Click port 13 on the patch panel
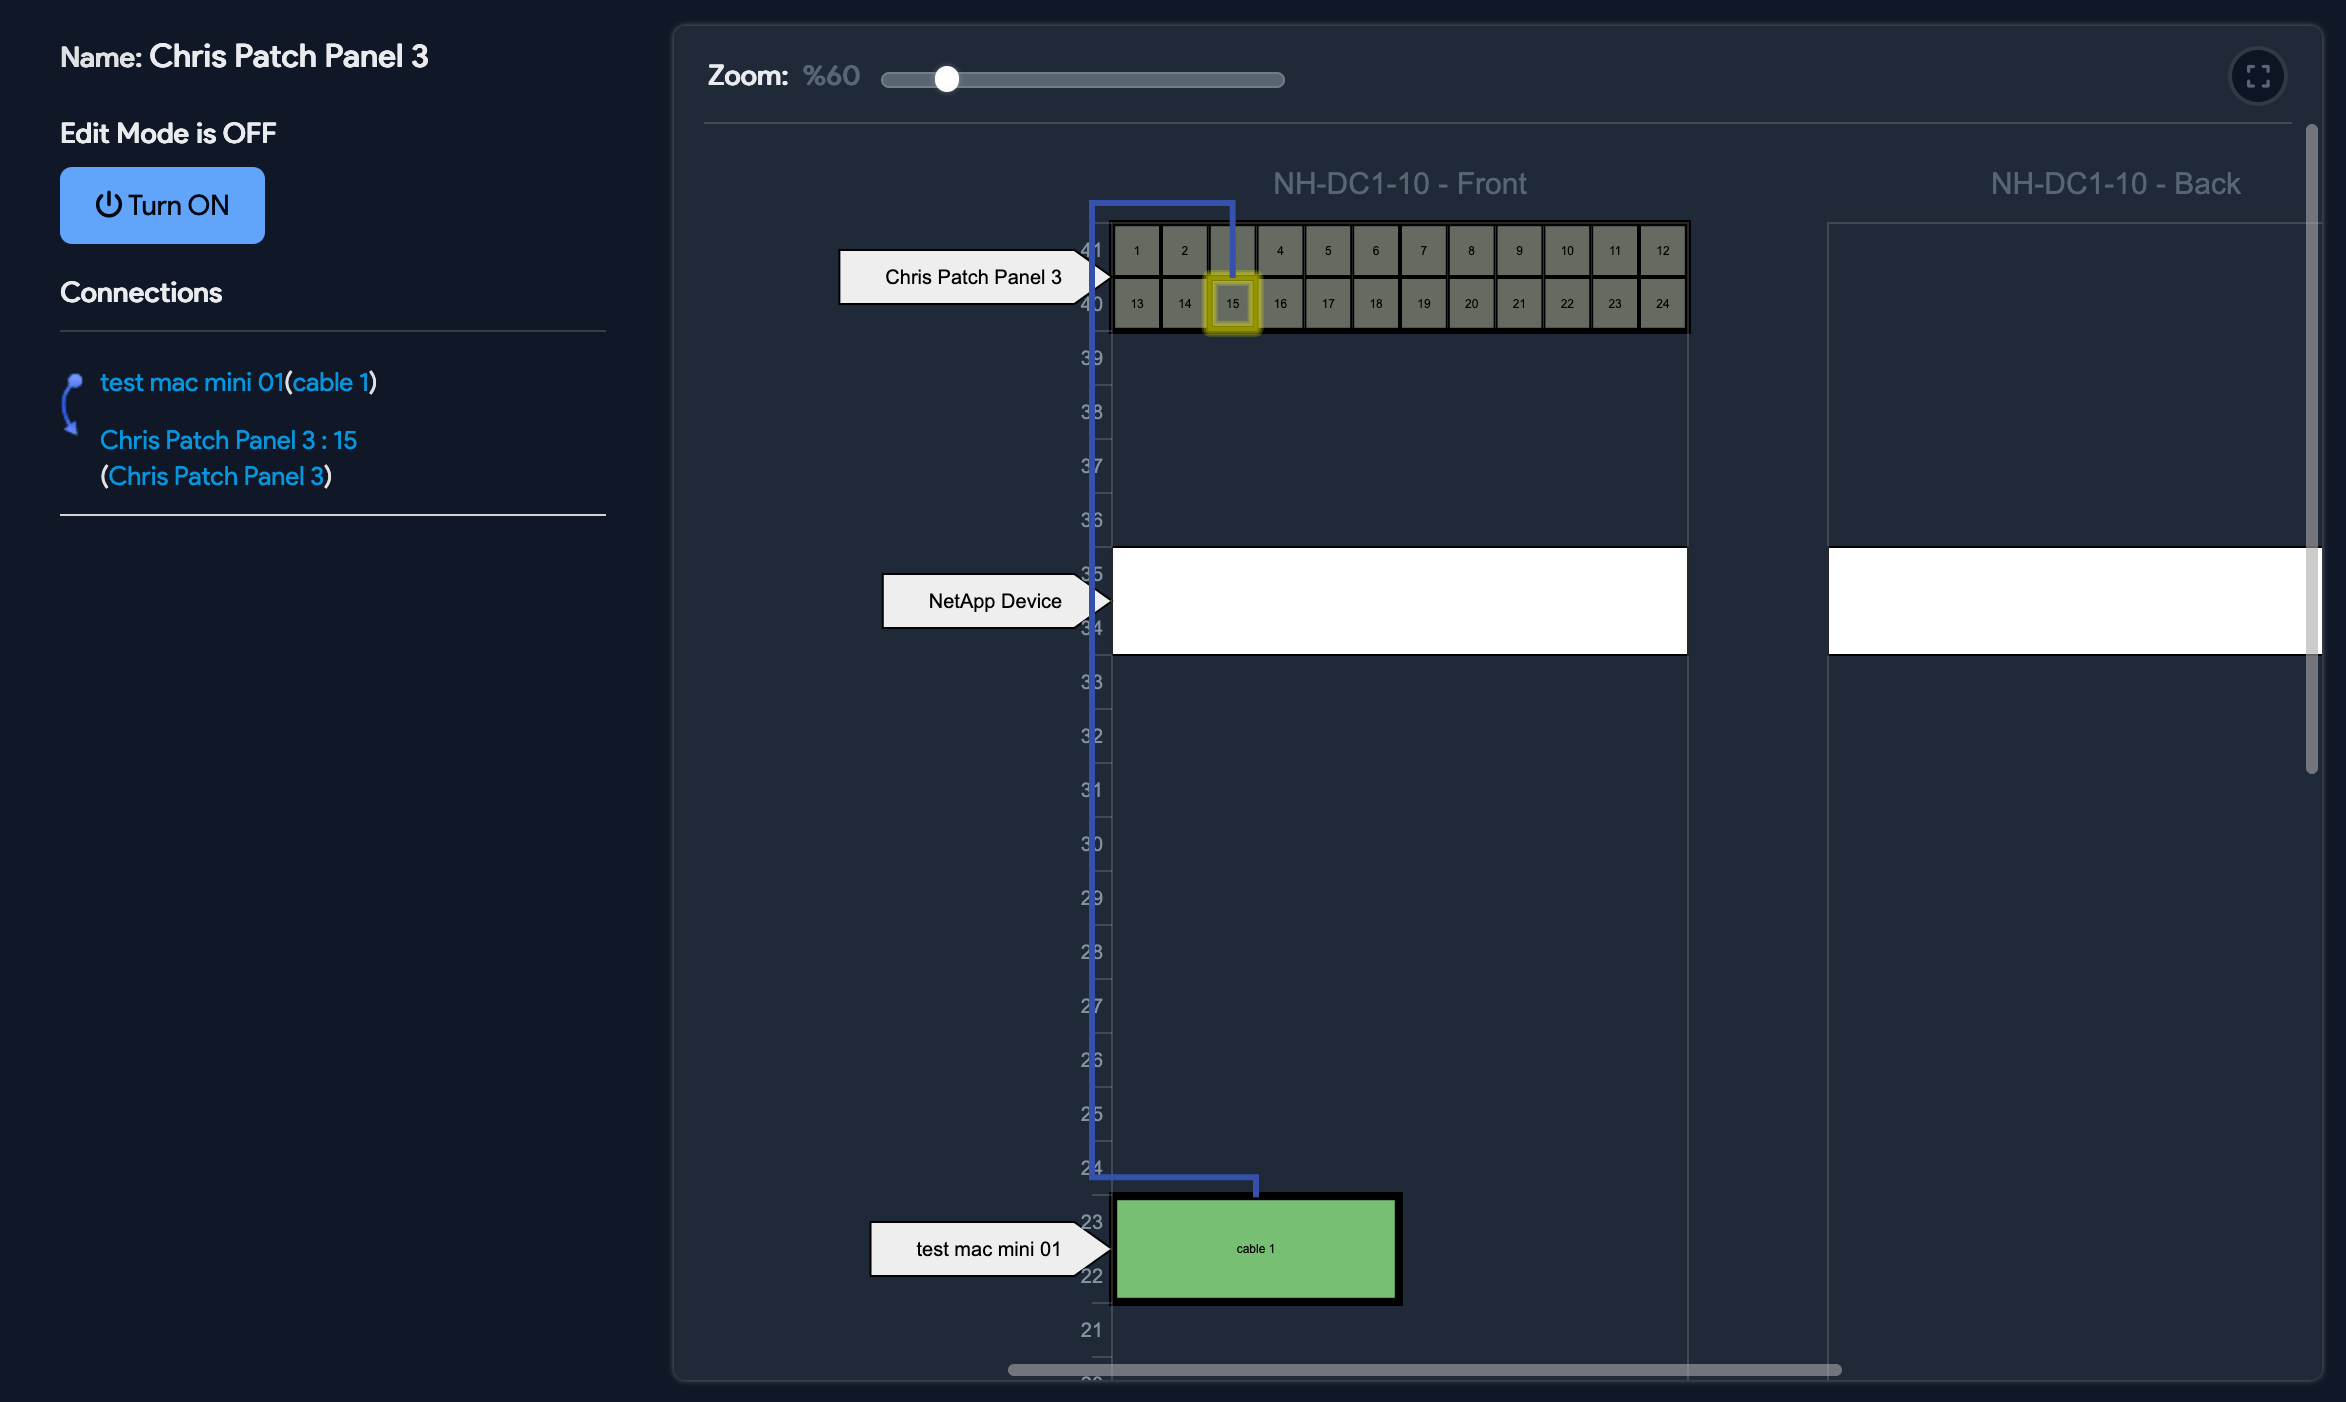The image size is (2346, 1402). point(1136,302)
